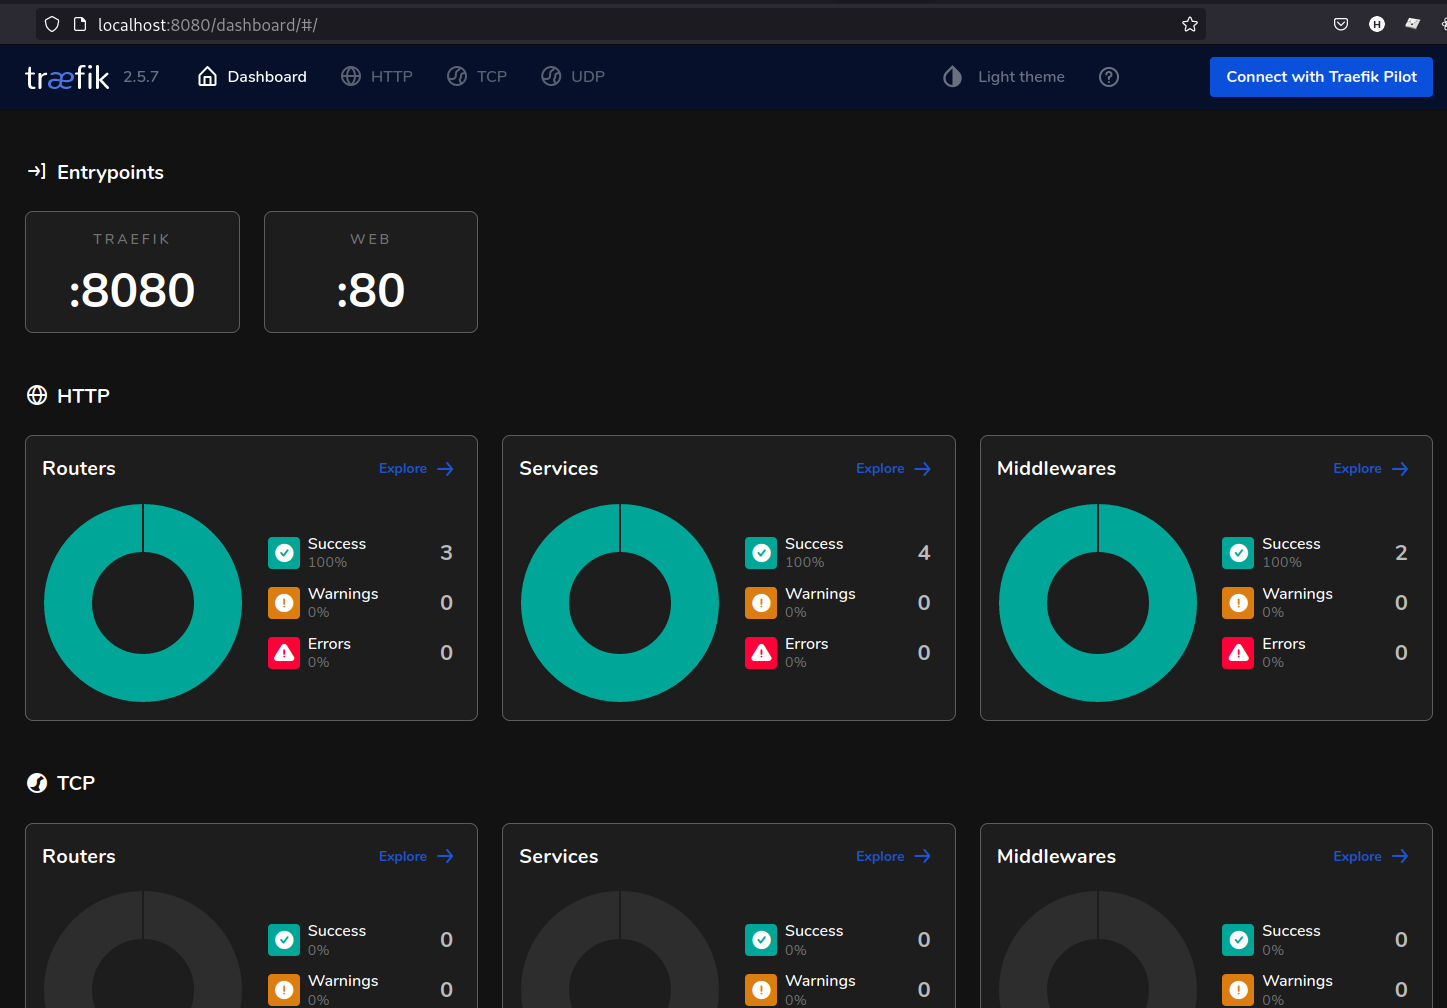Screen dimensions: 1447x1008
Task: Click the Warnings icon in HTTP Services card
Action: (761, 602)
